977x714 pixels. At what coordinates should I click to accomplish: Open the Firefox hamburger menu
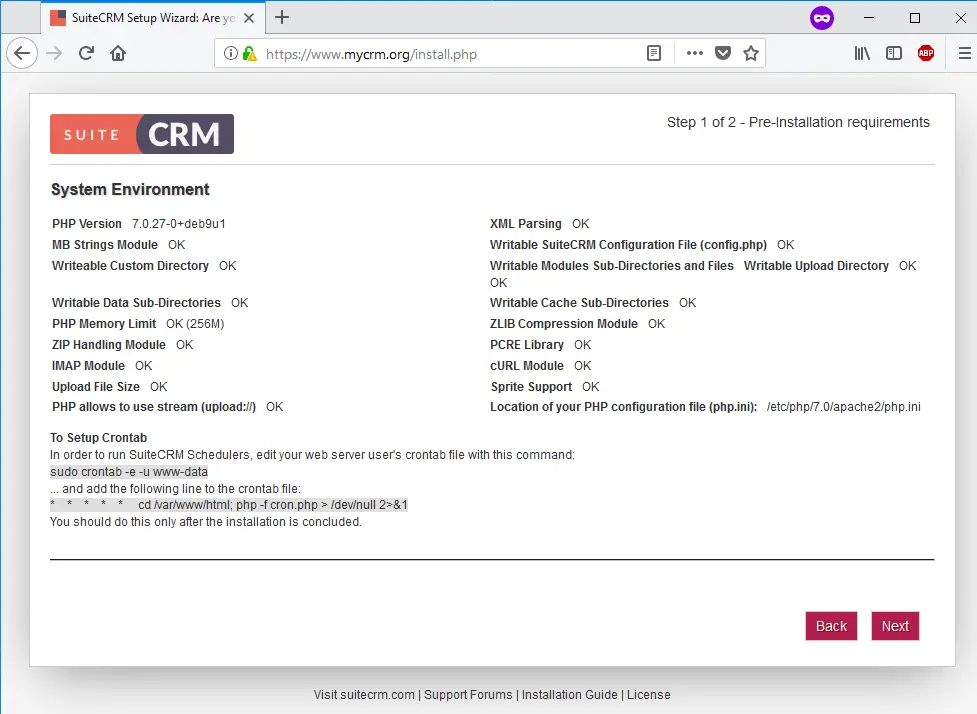point(964,54)
